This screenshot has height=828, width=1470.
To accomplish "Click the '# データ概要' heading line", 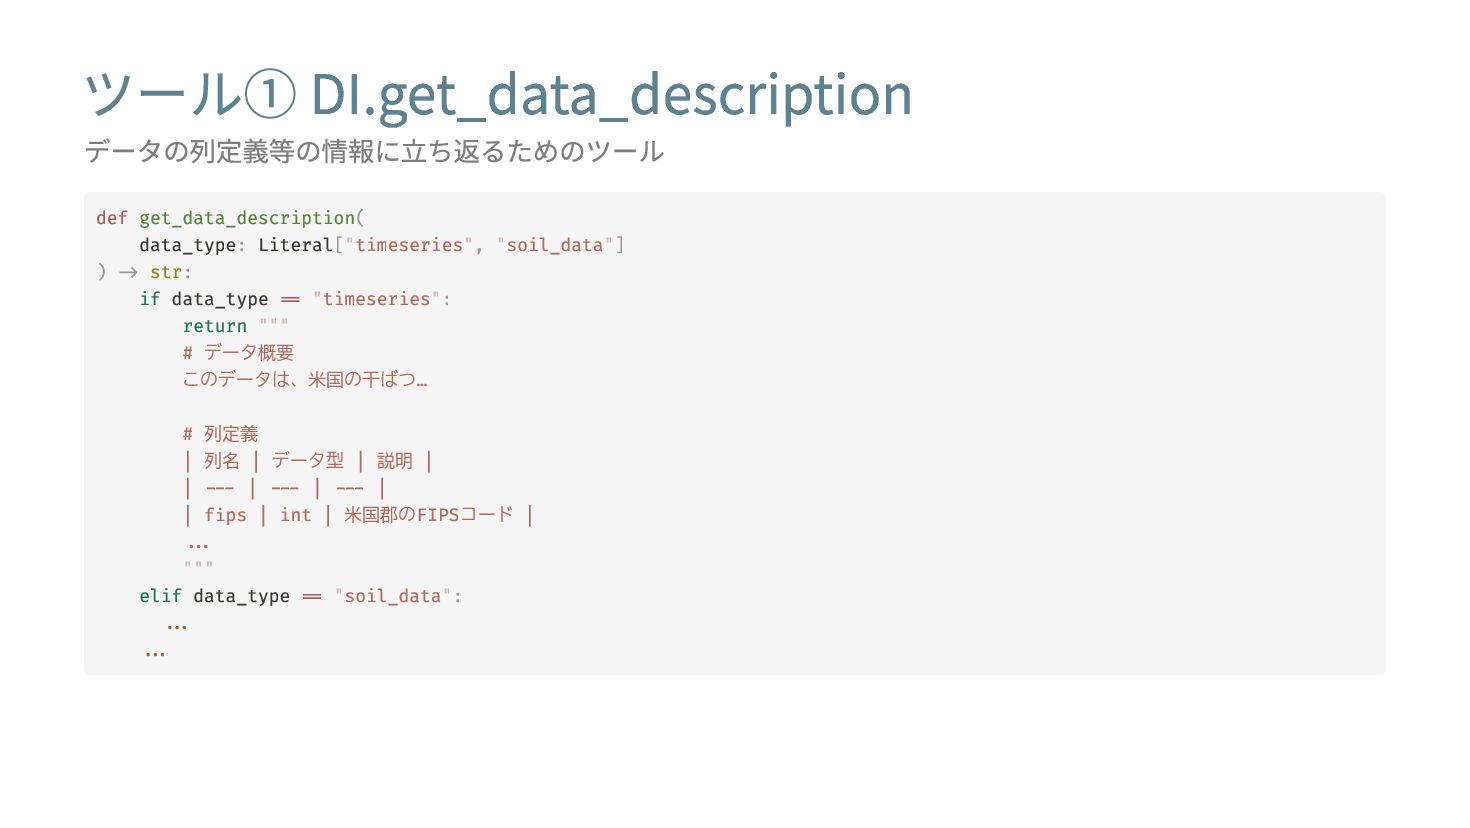I will 238,353.
